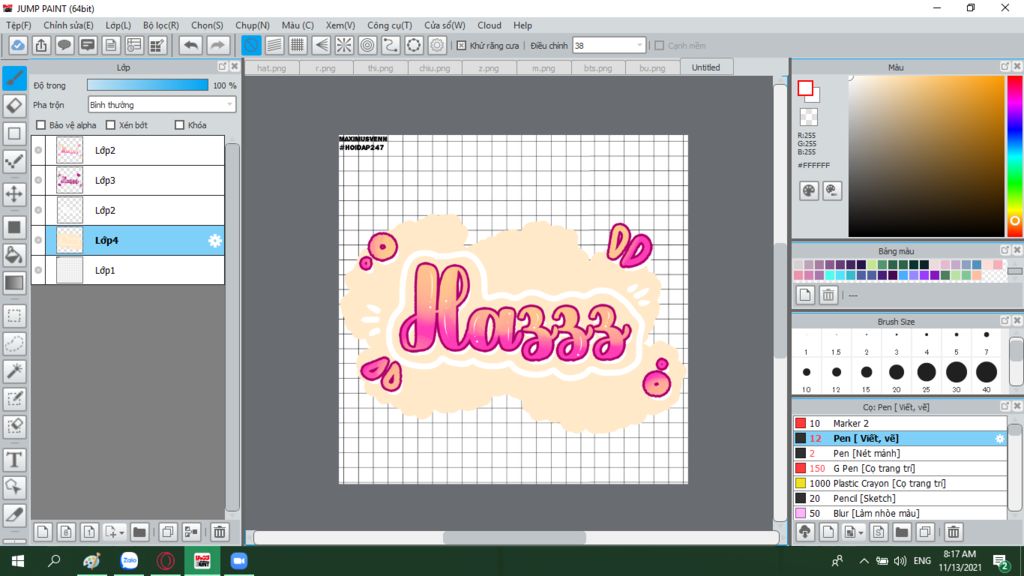
Task: Open the Công cụ(T) menu
Action: (389, 25)
